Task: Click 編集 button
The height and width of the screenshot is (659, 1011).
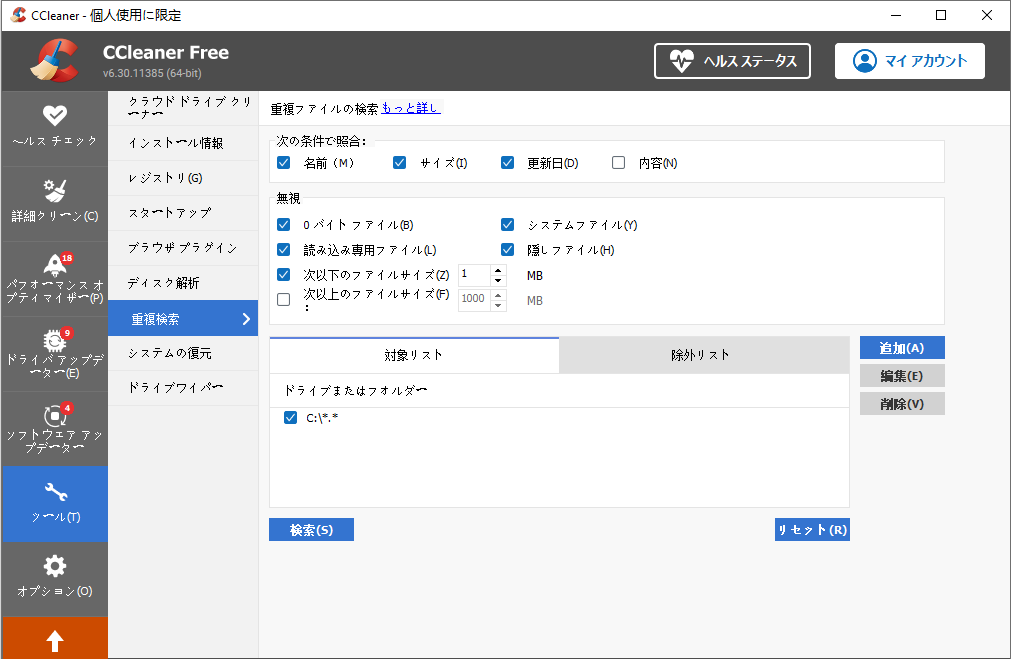Action: pos(902,375)
